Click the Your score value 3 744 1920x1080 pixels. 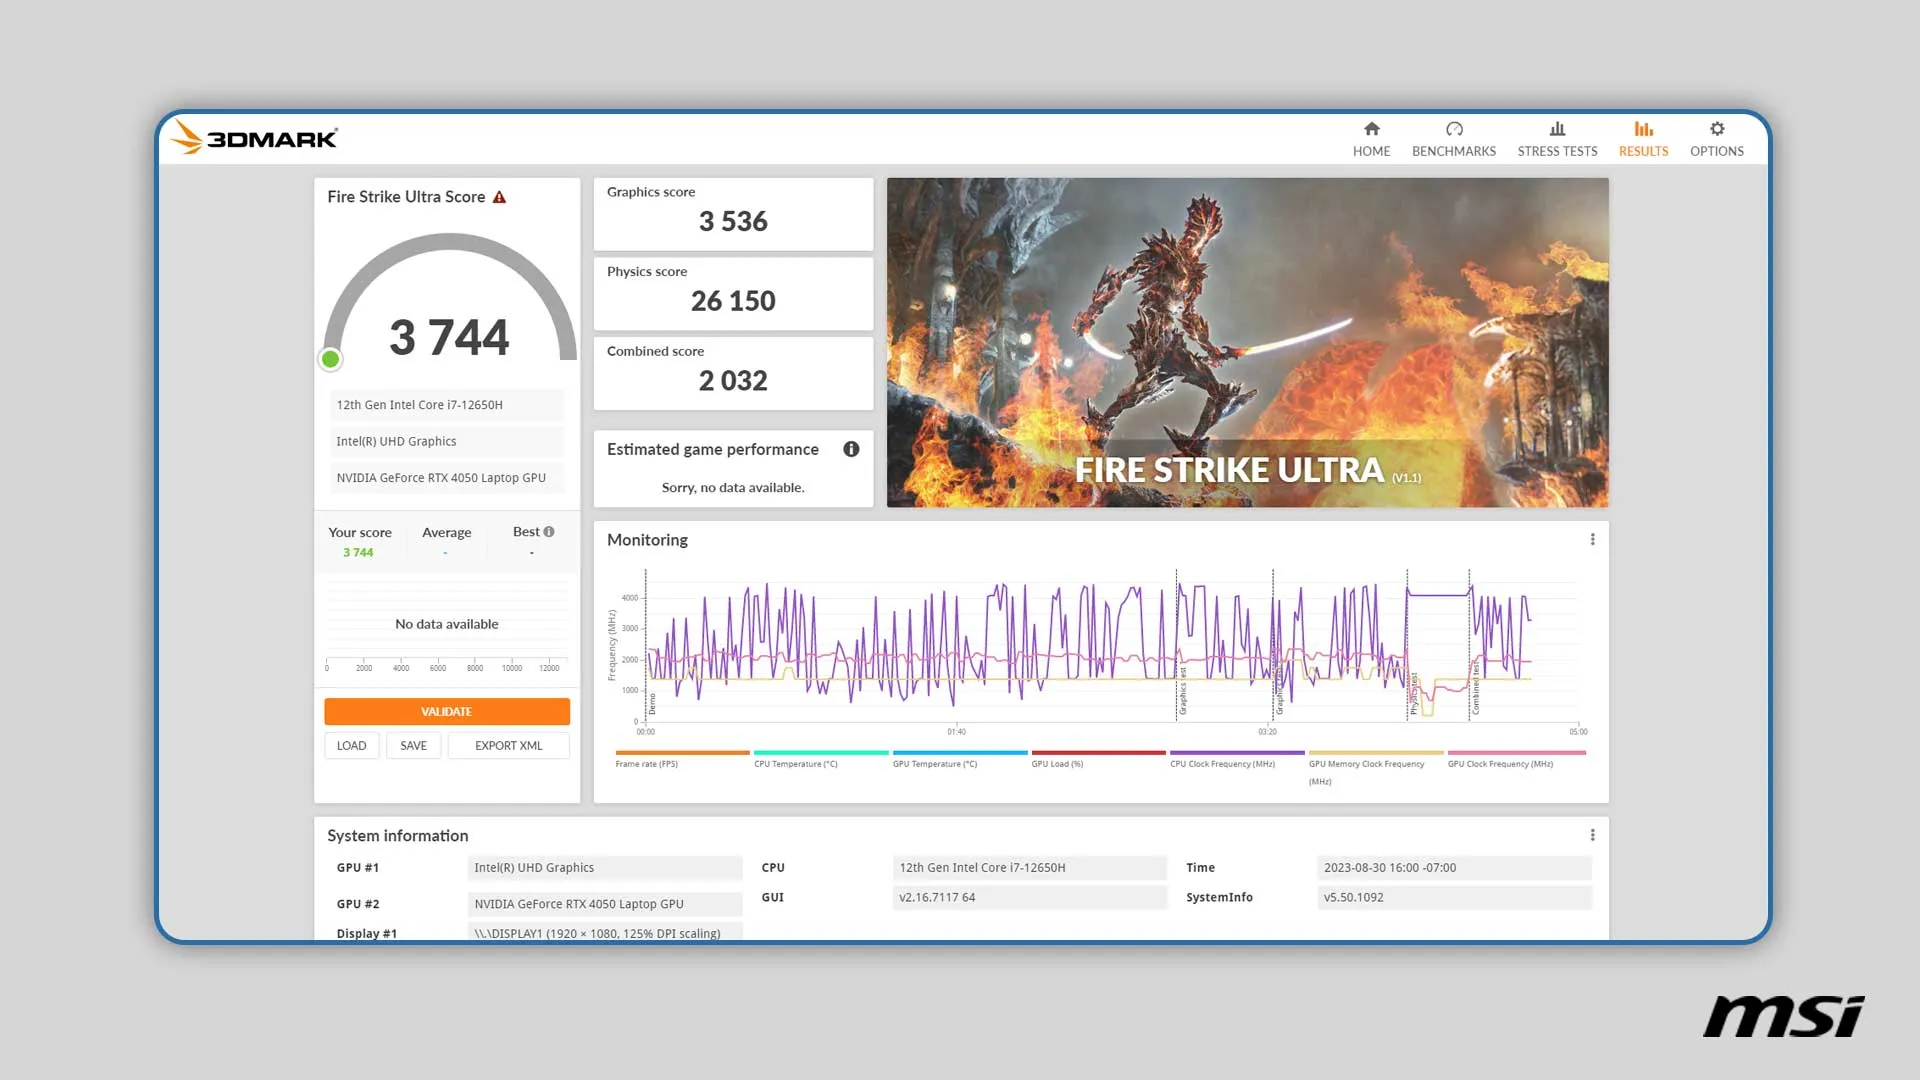[x=358, y=553]
